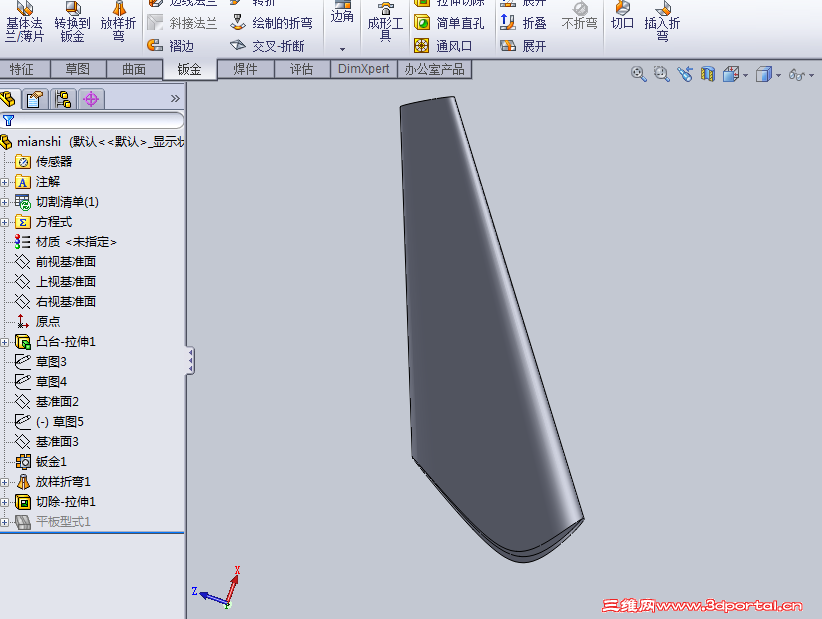Collapse the feature tree panel handle

[190, 360]
